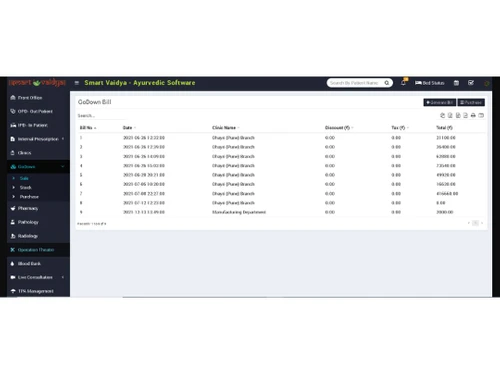Click date 2021-12-13 13:49:00 cell

tap(144, 212)
